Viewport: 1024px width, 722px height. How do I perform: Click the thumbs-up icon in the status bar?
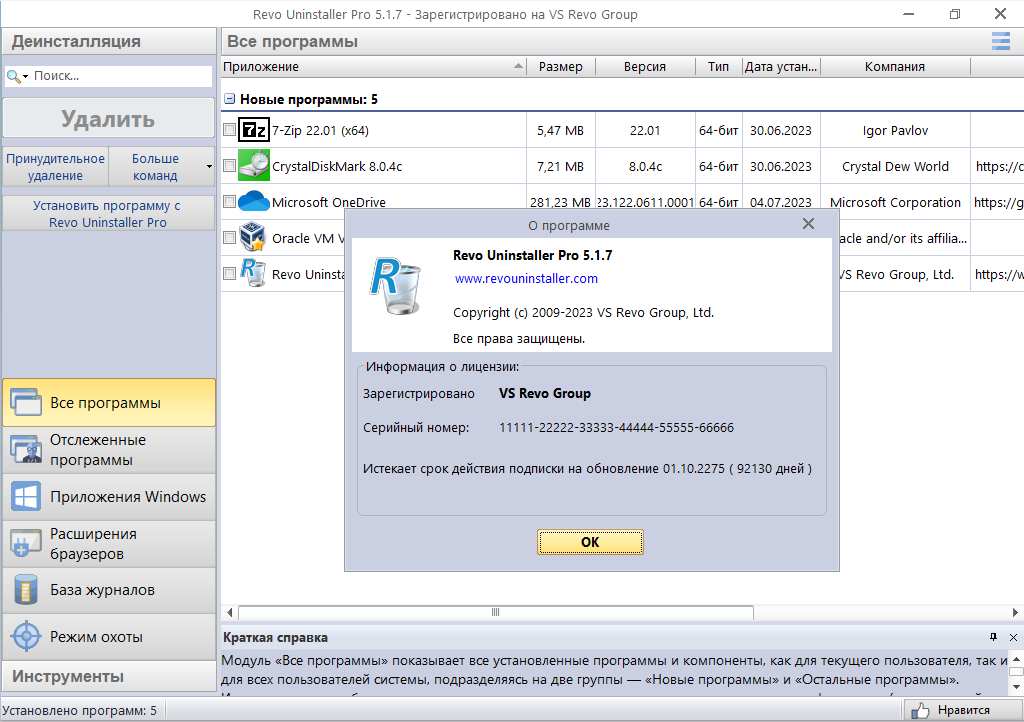(920, 710)
